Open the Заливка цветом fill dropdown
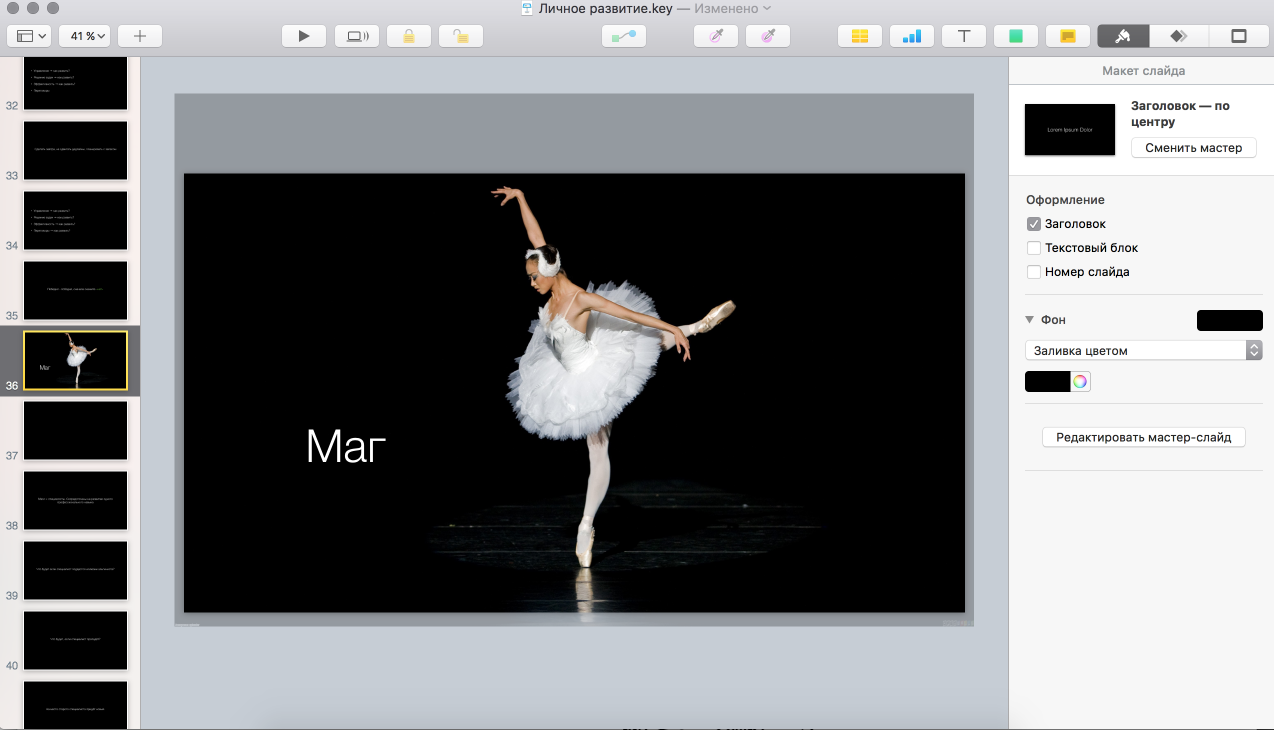Screen dimensions: 1274x730 coord(1144,351)
